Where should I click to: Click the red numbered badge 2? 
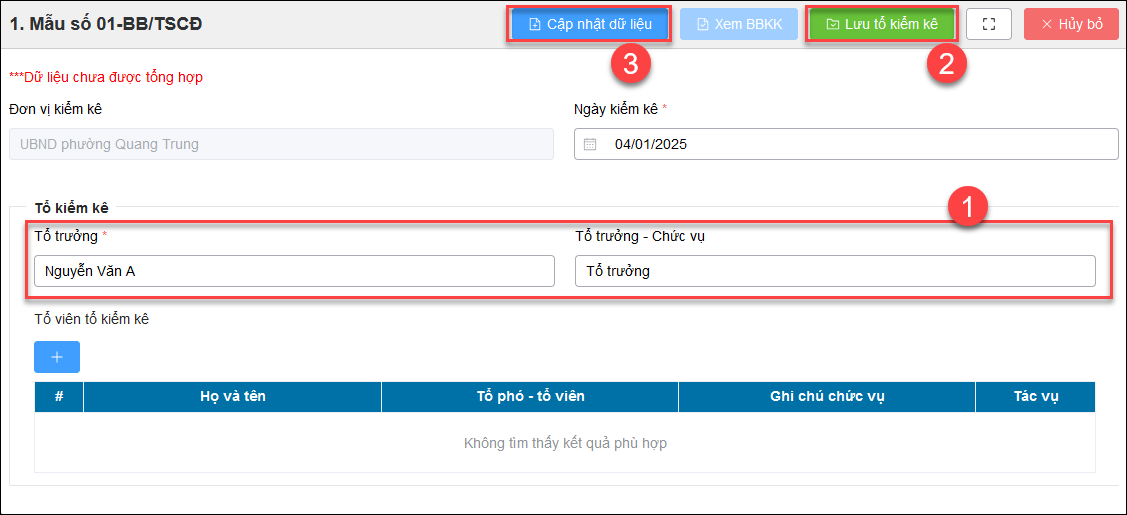click(945, 64)
